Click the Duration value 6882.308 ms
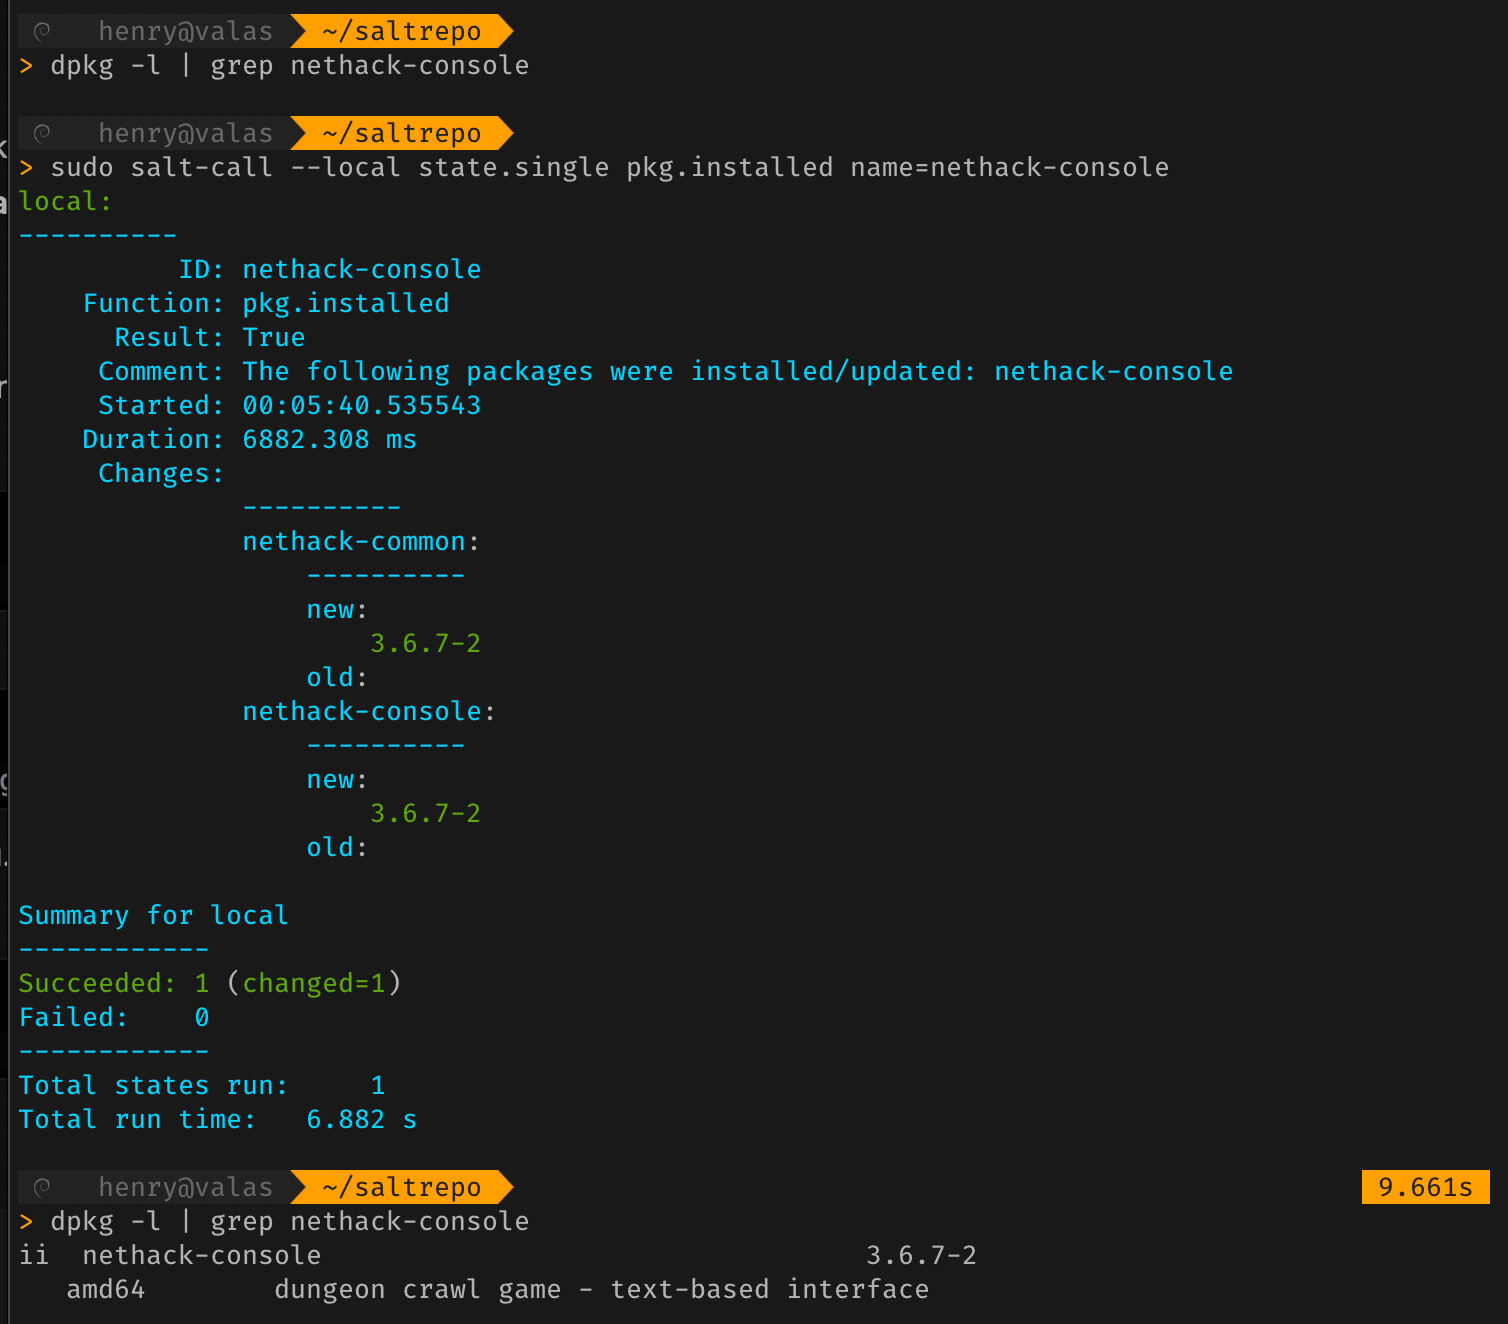This screenshot has height=1324, width=1508. click(329, 440)
